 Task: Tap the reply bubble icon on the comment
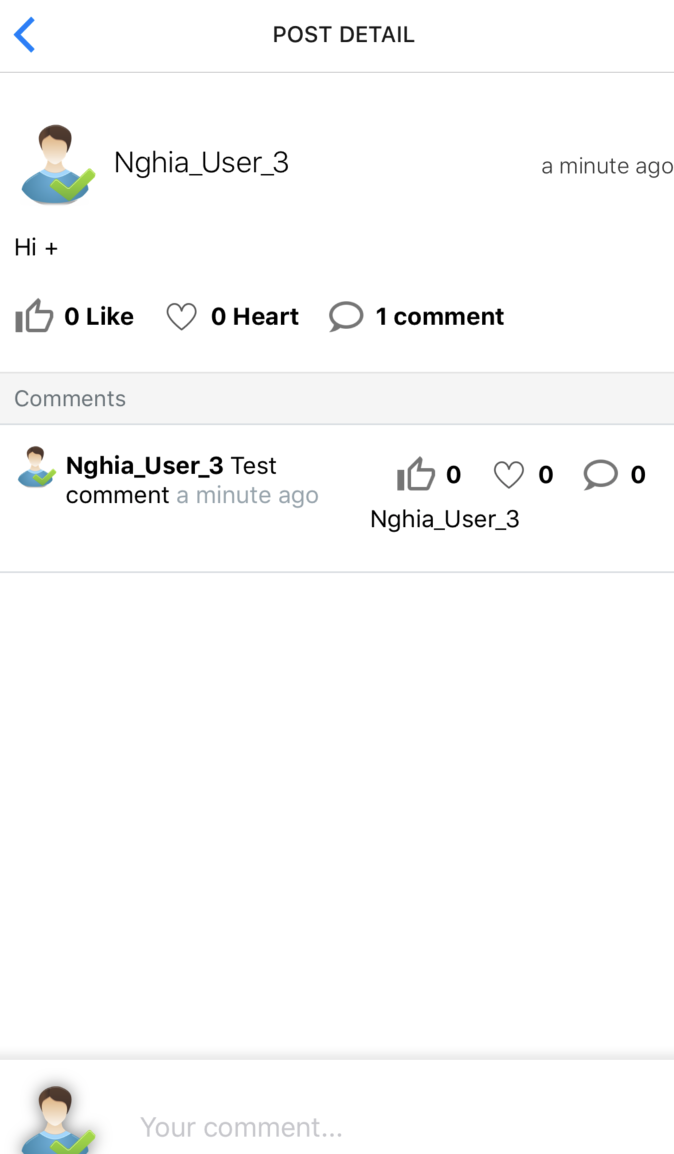(x=601, y=475)
